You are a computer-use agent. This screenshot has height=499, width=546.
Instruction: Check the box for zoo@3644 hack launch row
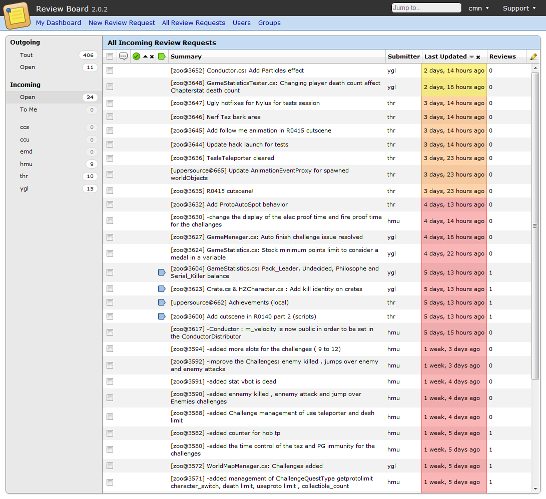tap(110, 145)
